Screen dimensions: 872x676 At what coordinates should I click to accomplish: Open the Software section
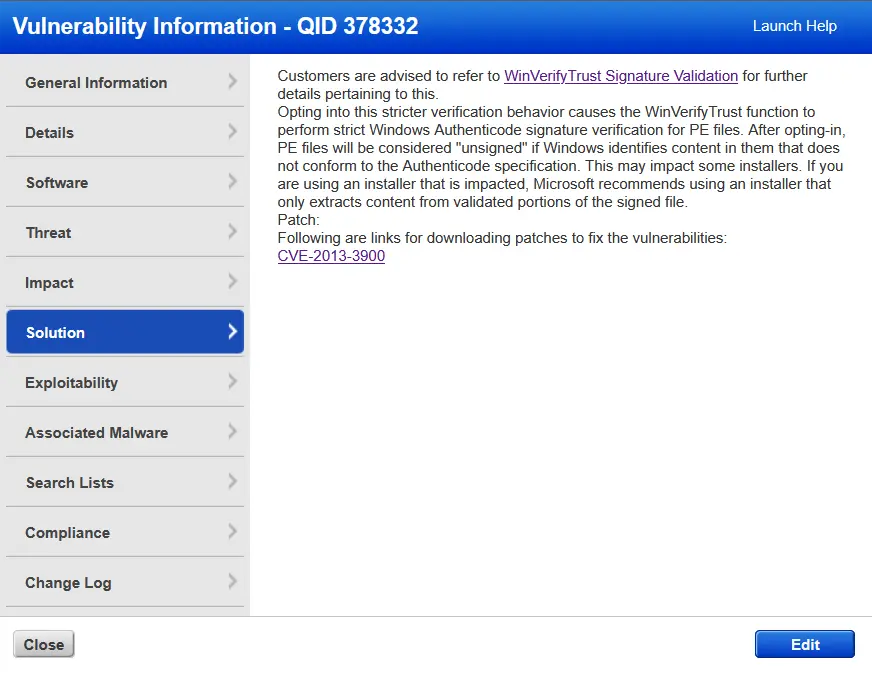click(x=125, y=182)
